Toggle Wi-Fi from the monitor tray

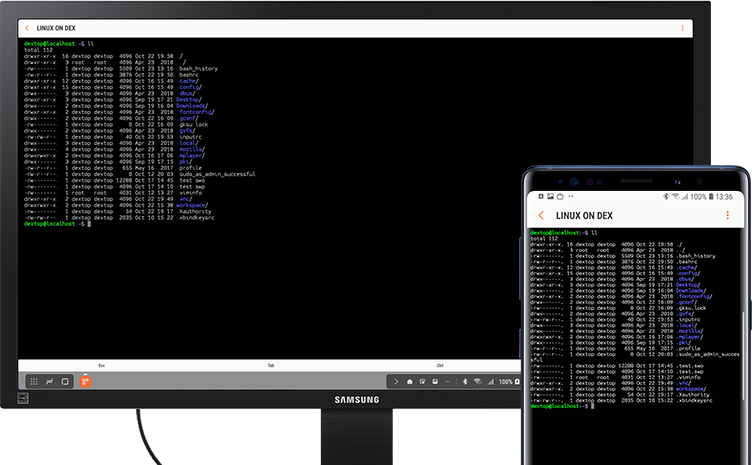tap(478, 382)
